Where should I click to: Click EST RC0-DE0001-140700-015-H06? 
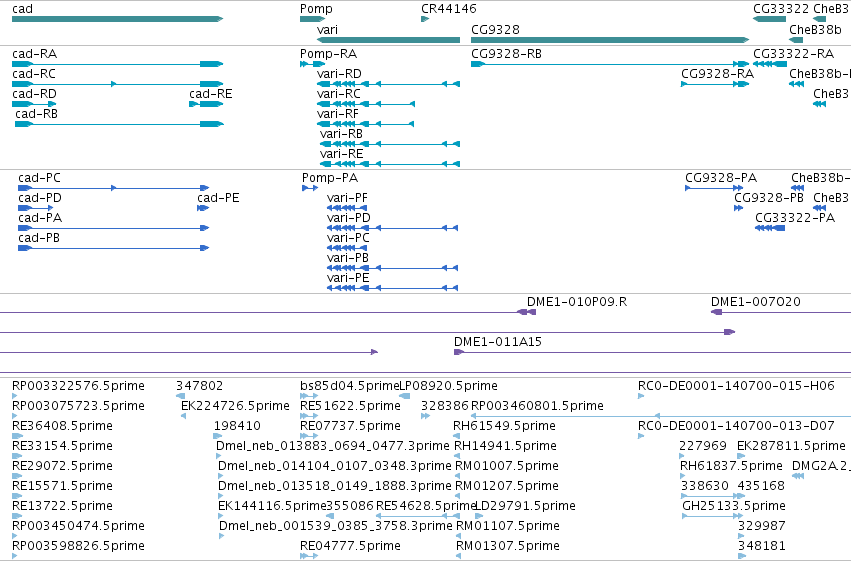click(x=736, y=386)
